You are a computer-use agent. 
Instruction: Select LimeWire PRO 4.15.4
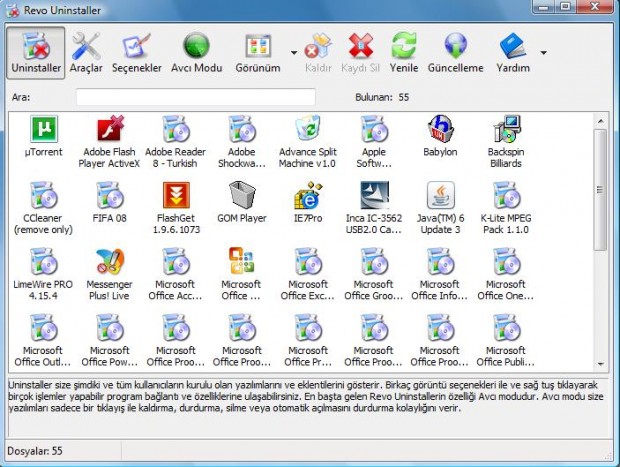click(x=43, y=274)
